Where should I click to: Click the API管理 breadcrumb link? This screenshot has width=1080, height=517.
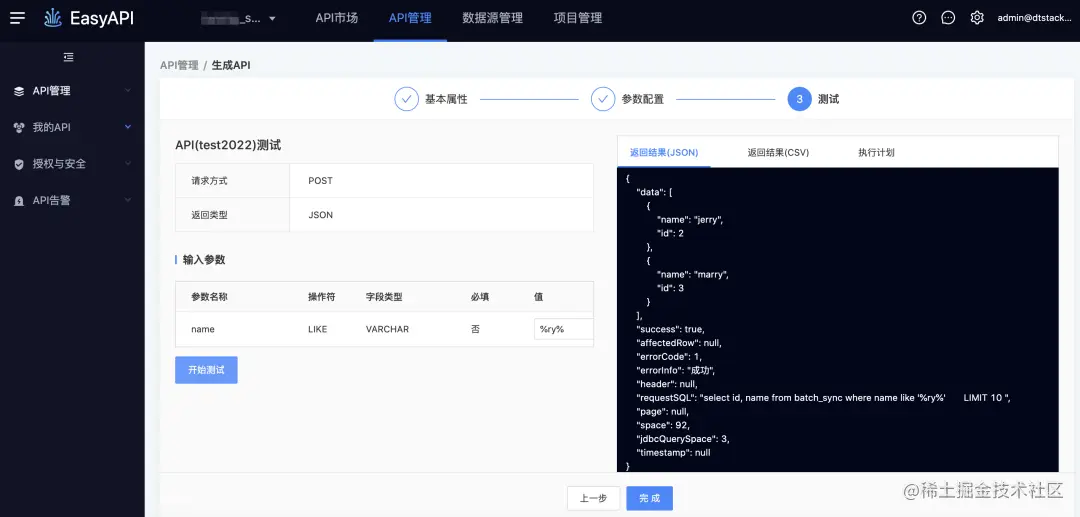tap(179, 65)
